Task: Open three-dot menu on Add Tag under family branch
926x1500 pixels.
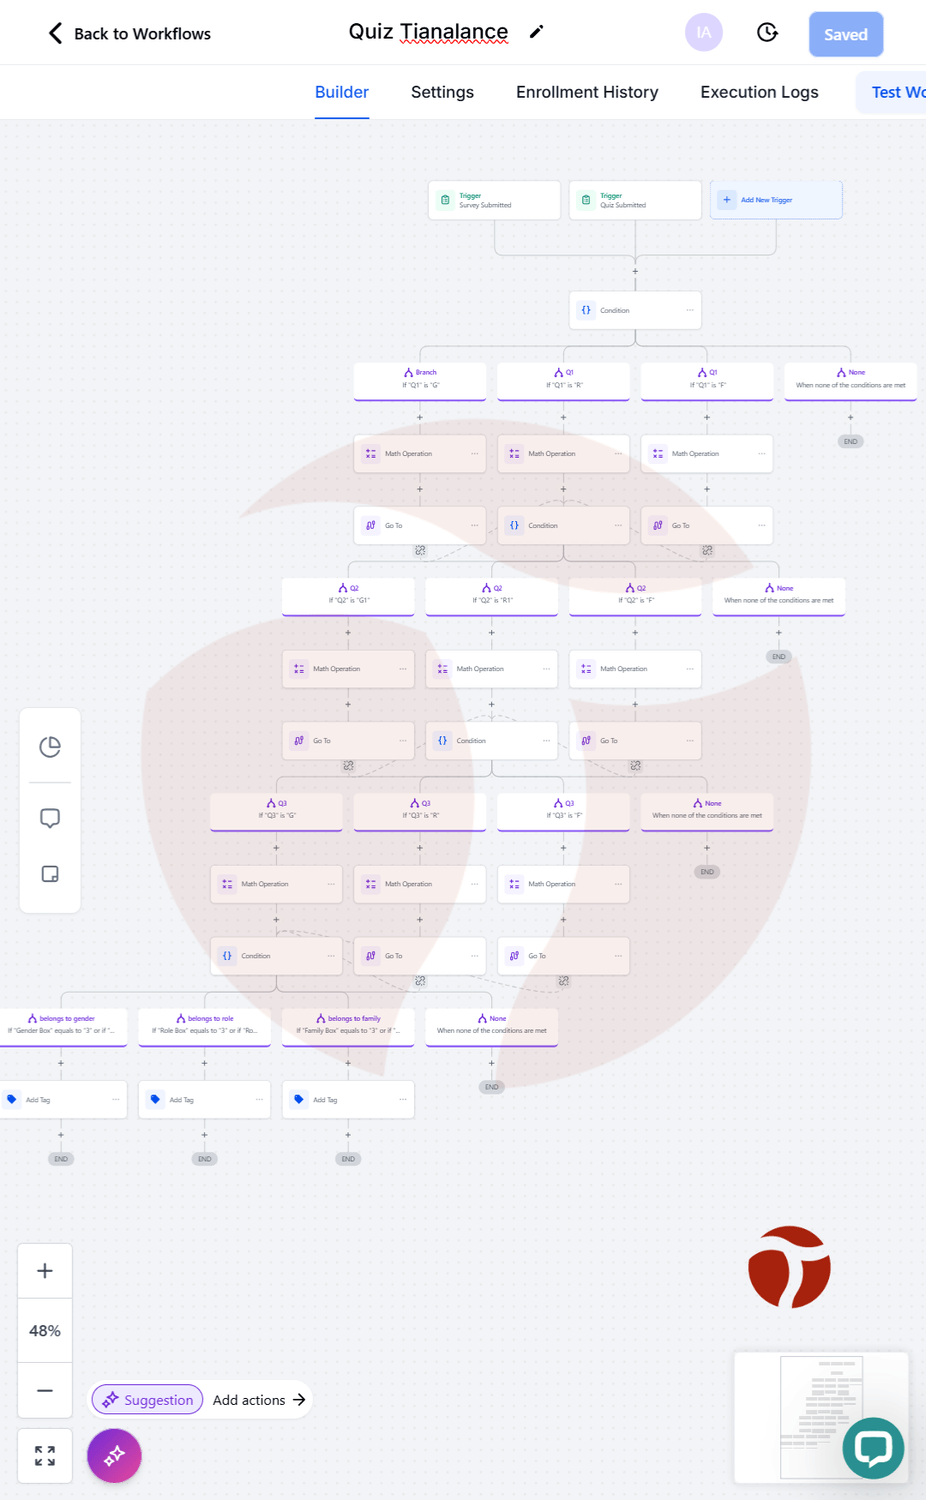Action: (x=403, y=1099)
